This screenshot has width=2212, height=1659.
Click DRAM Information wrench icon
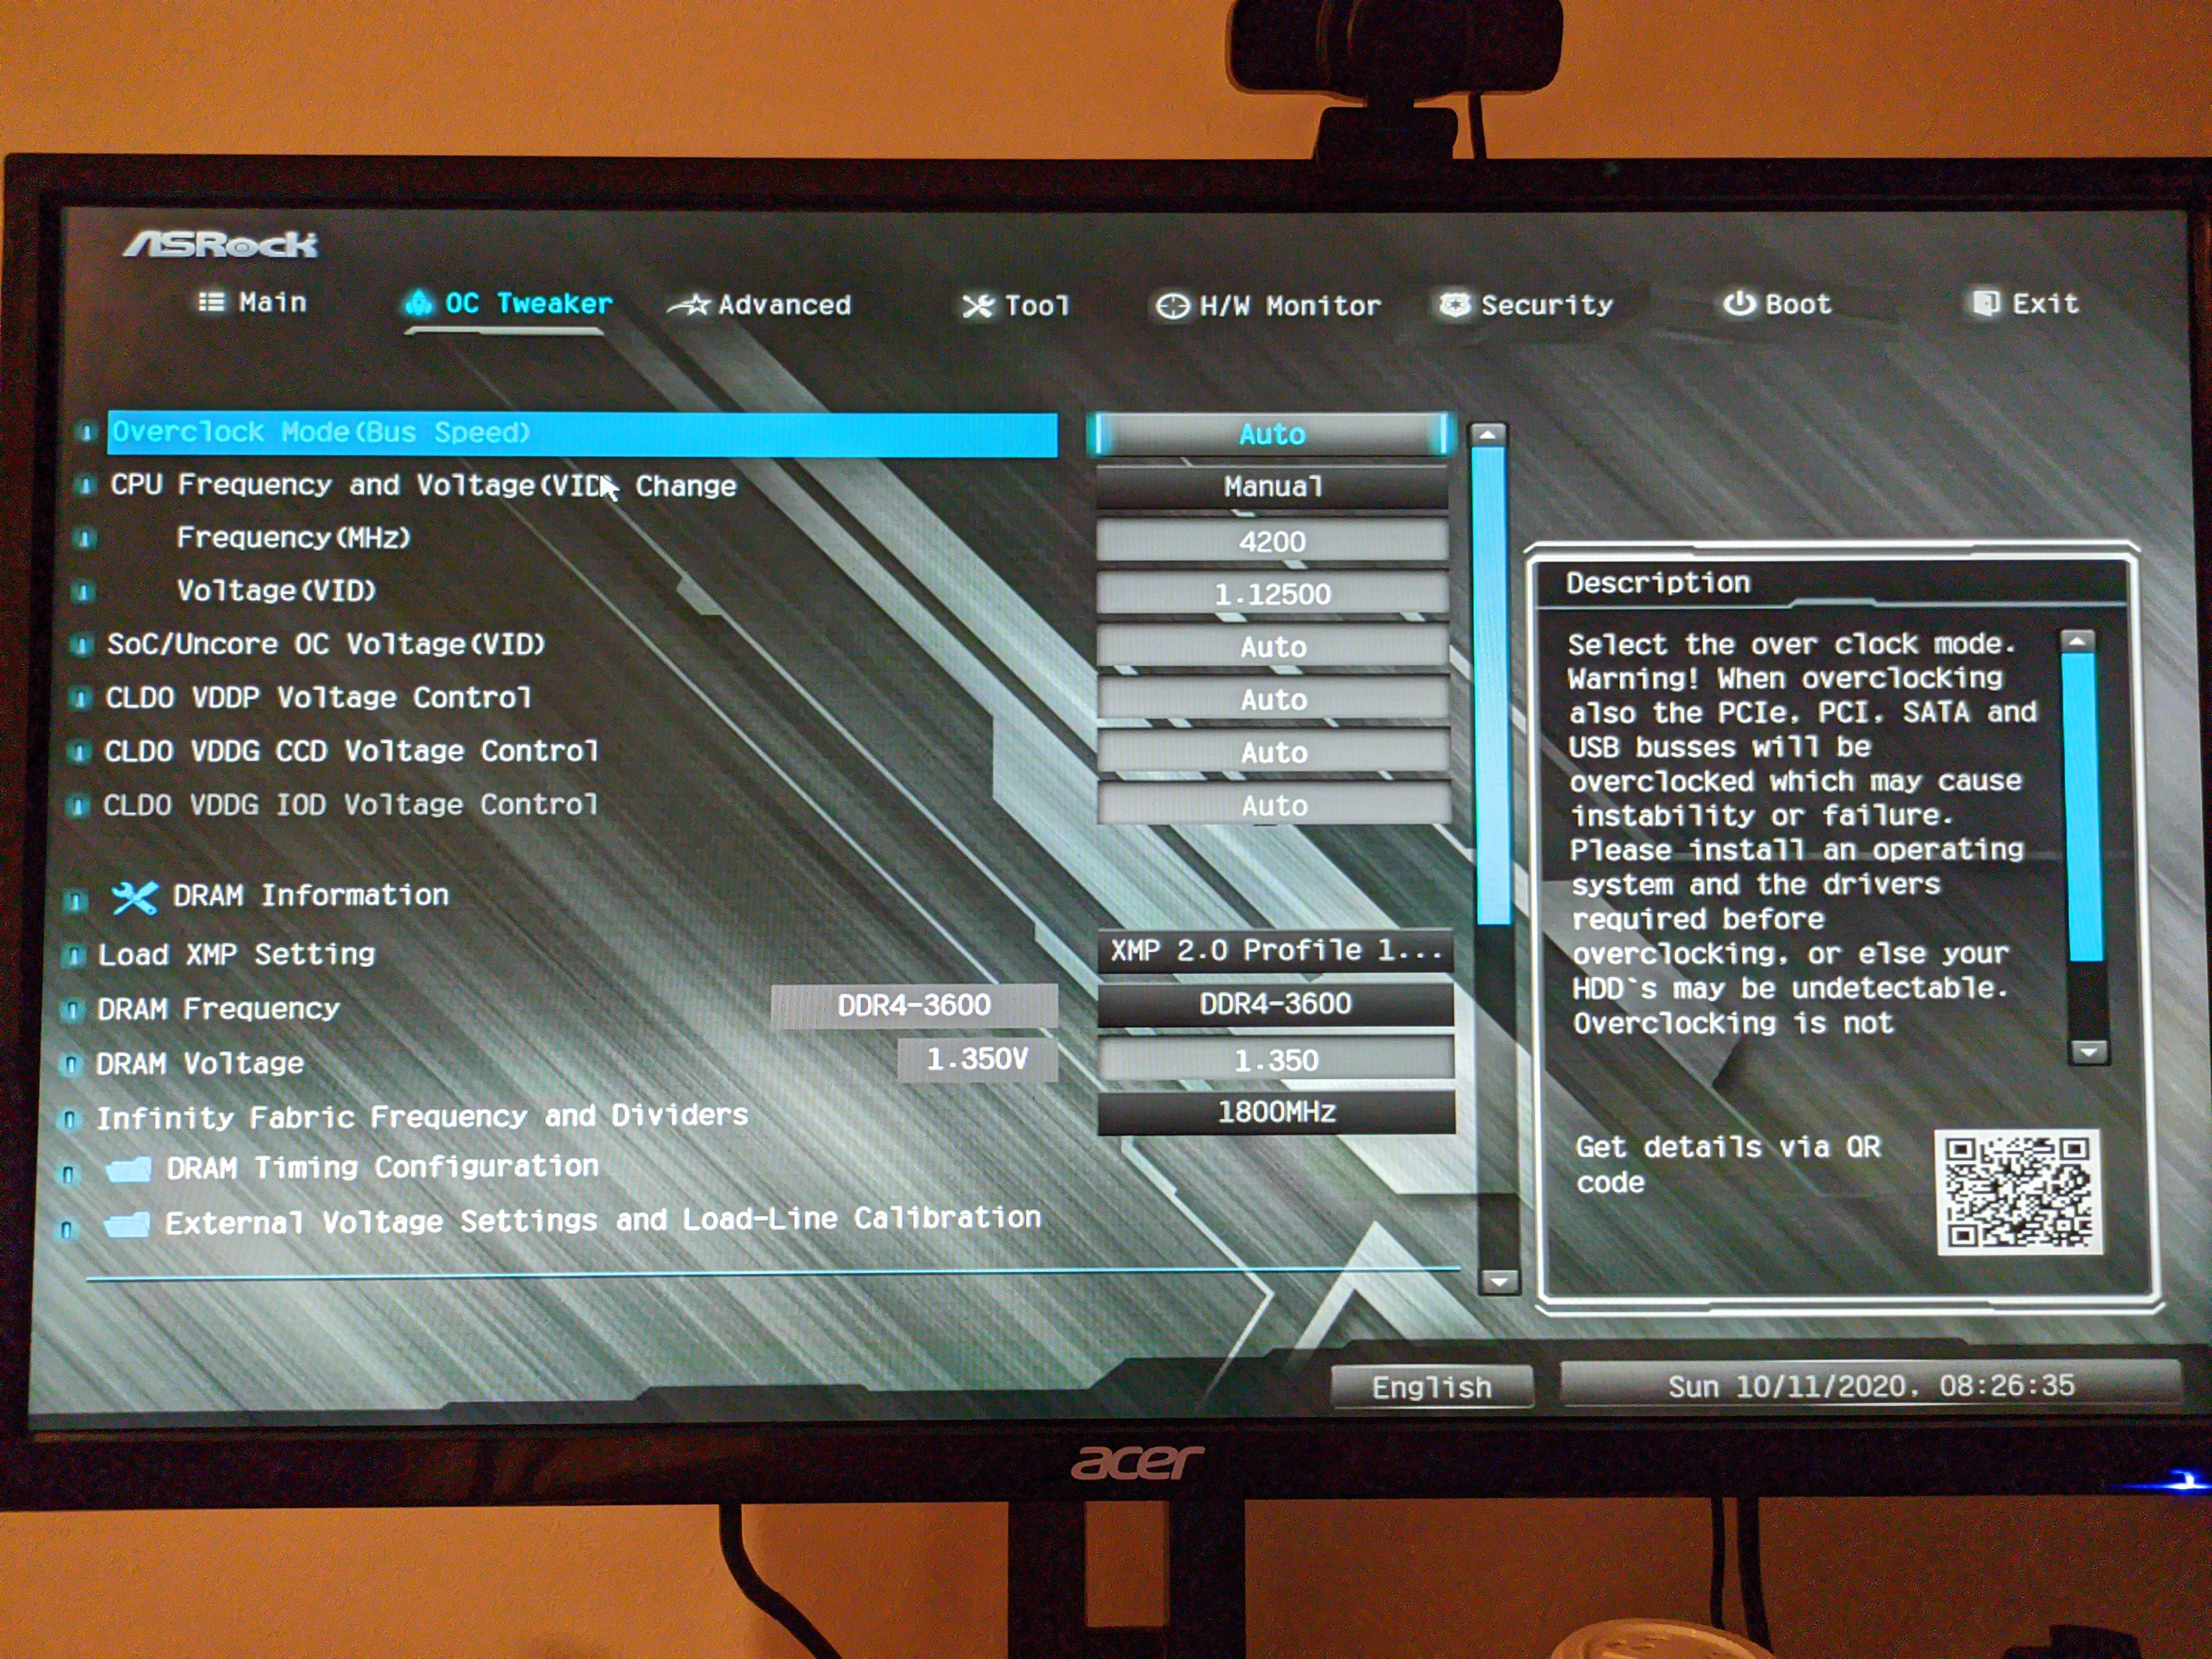click(134, 897)
